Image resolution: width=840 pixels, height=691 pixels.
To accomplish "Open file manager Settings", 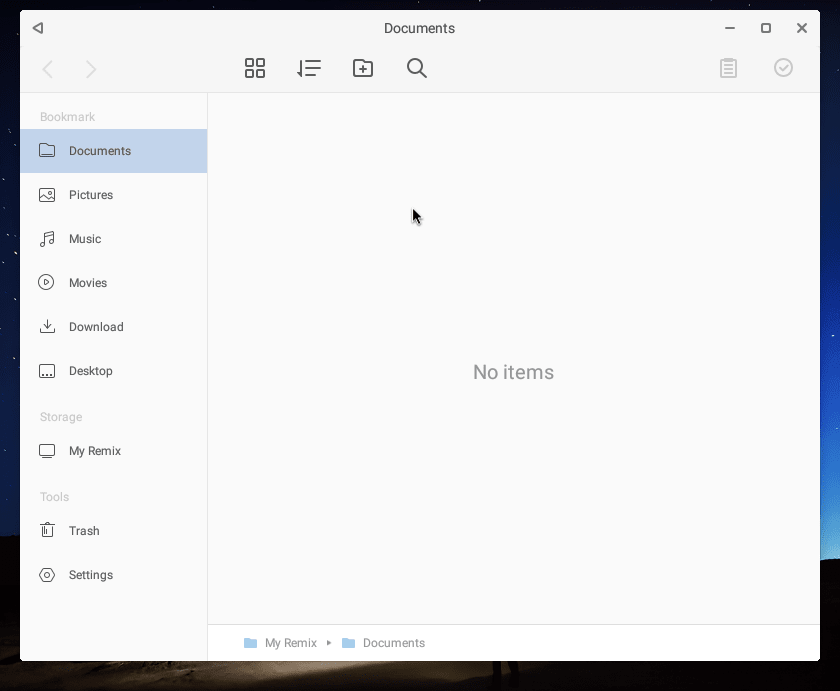I will pyautogui.click(x=114, y=575).
